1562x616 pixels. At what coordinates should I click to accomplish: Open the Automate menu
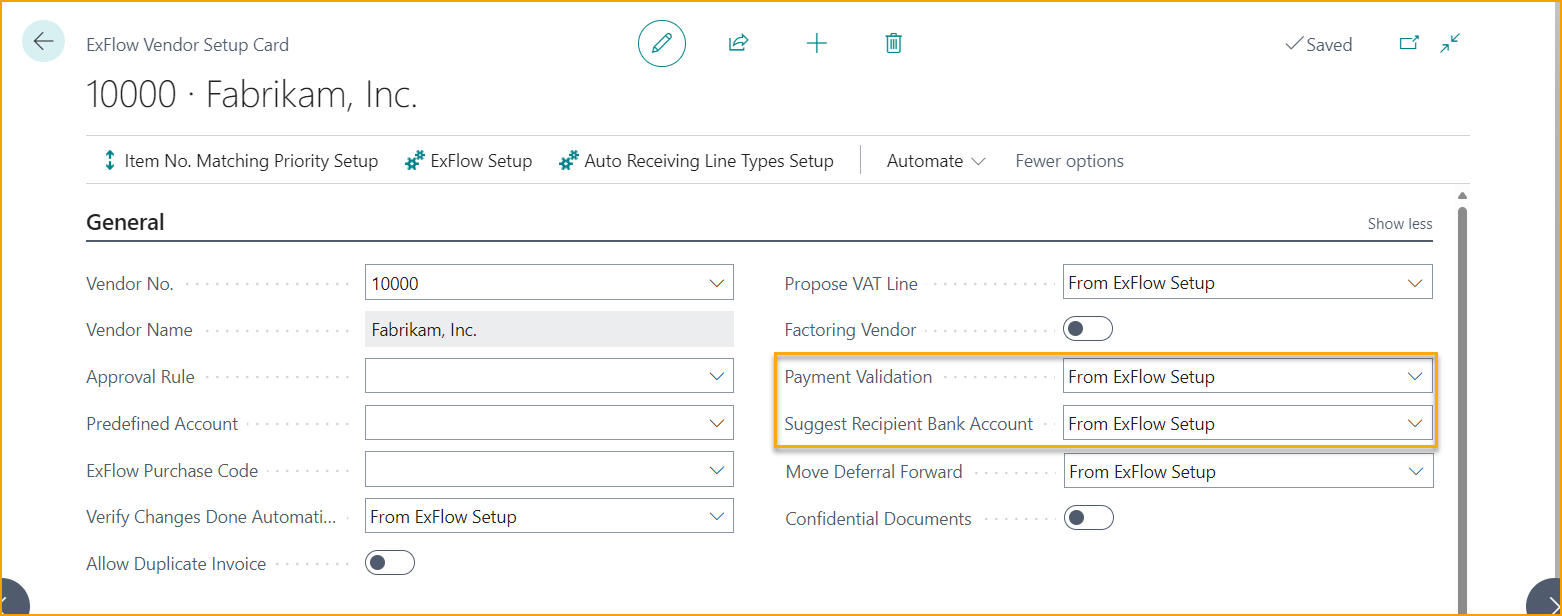[x=934, y=160]
